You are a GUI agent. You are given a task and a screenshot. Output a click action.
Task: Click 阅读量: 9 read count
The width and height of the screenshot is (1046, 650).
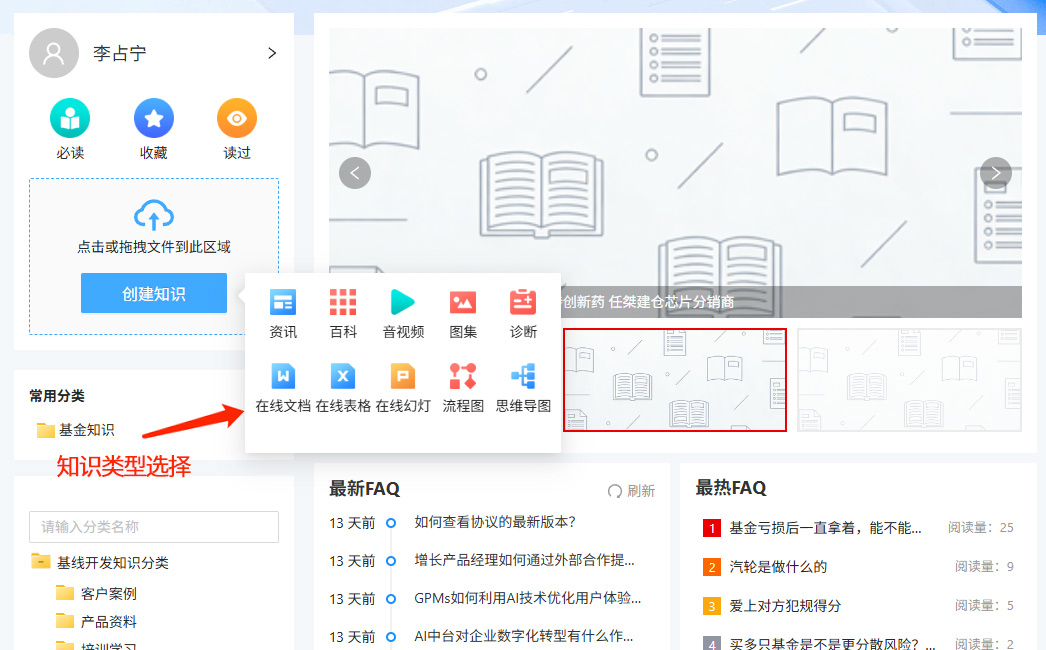[x=985, y=567]
